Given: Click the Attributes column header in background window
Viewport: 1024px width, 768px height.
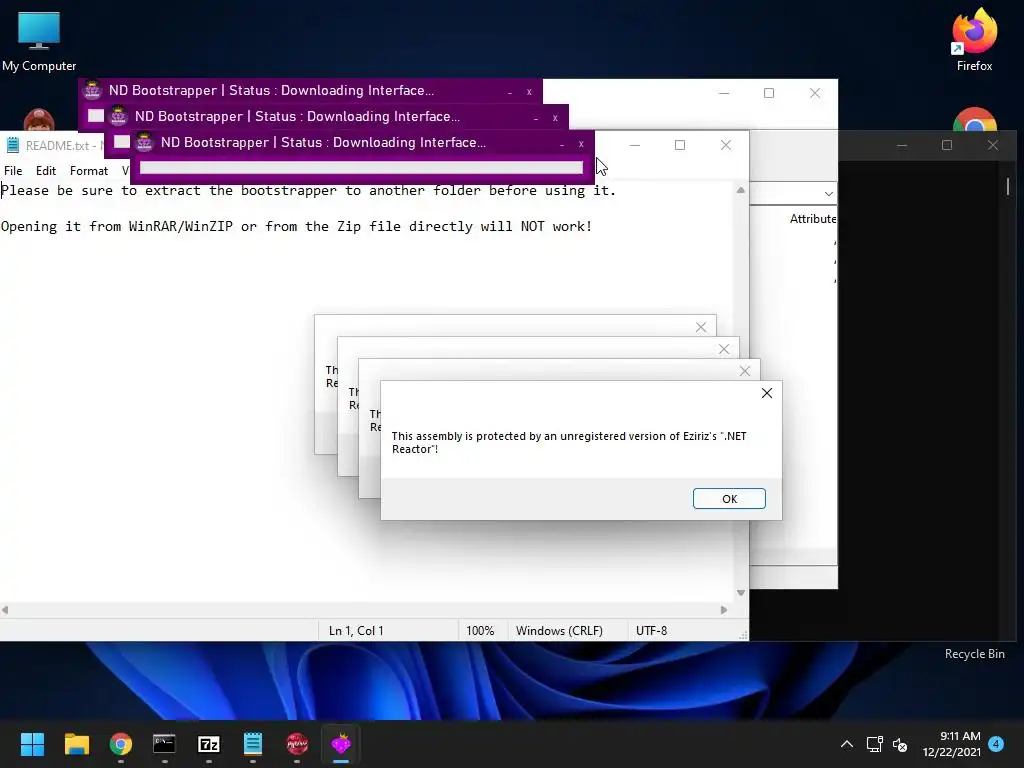Looking at the screenshot, I should click(812, 219).
